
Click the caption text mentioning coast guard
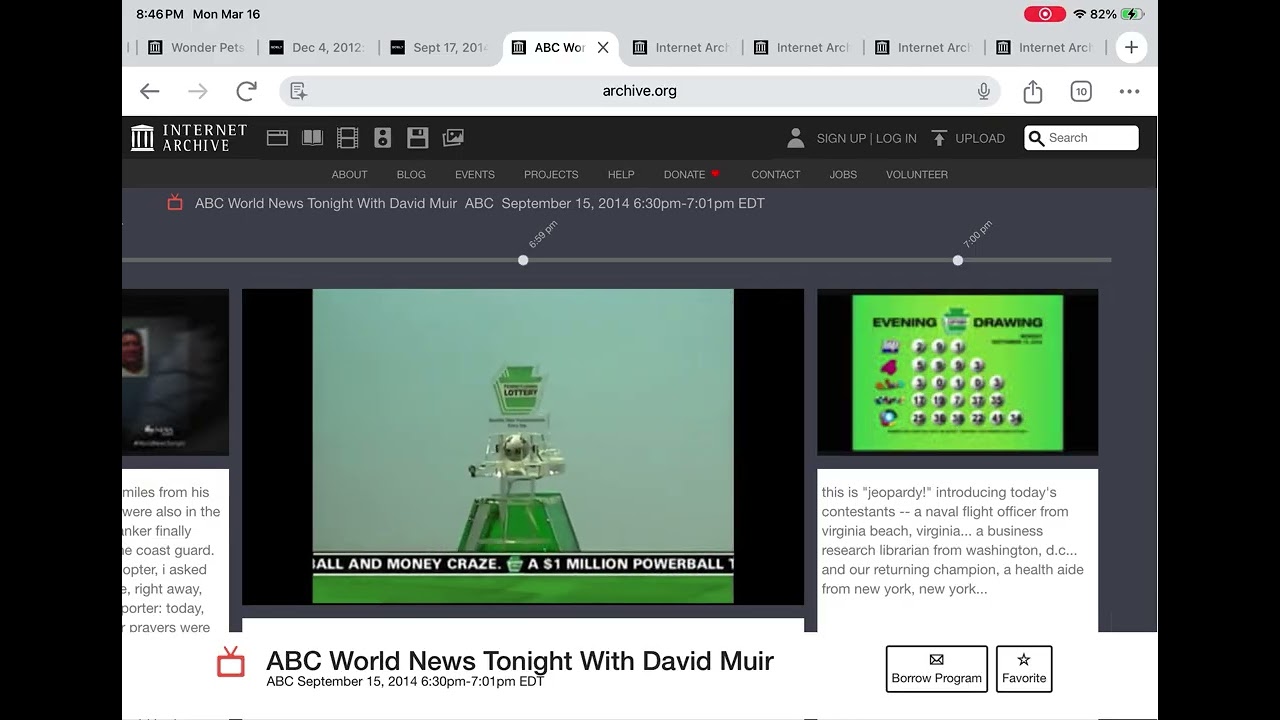tap(171, 560)
